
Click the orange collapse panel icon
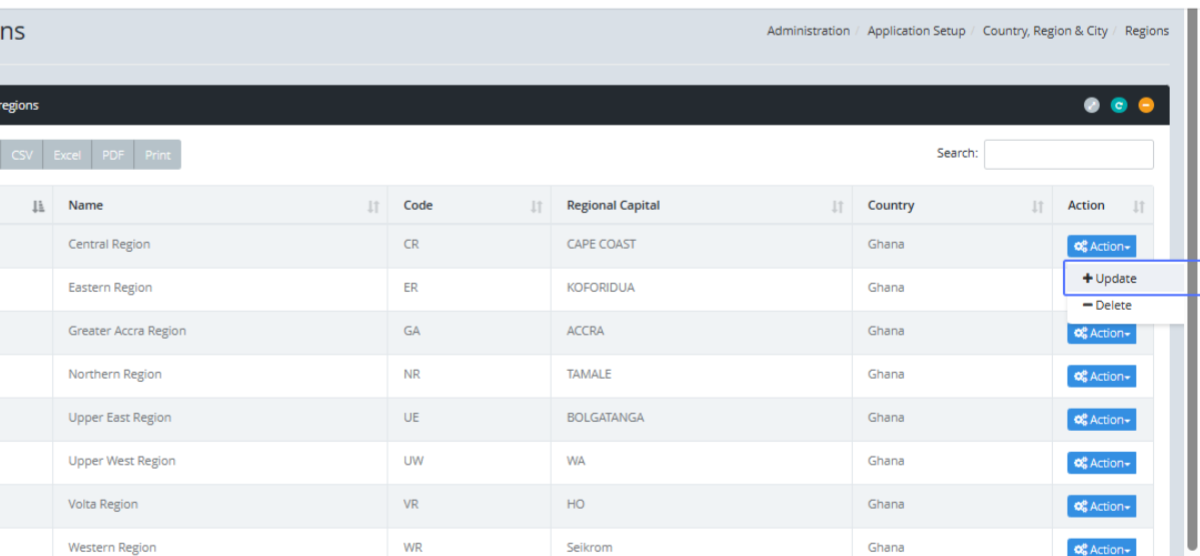[1146, 105]
